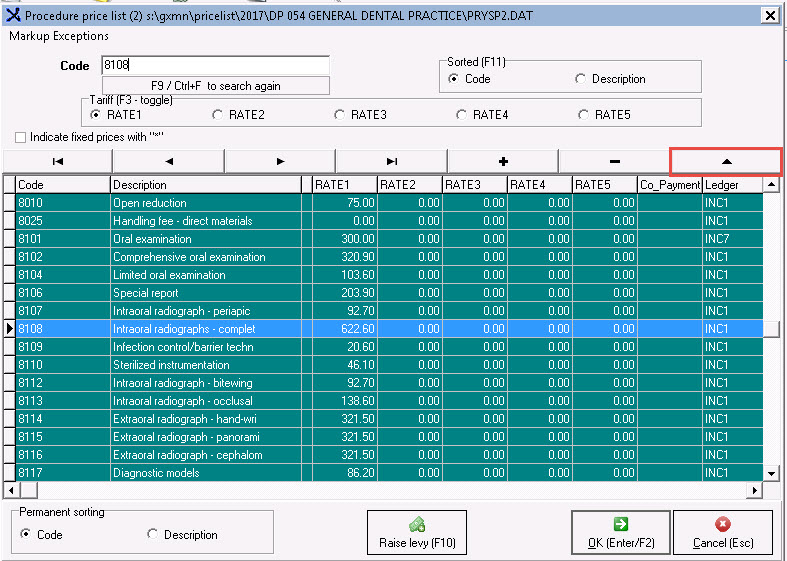This screenshot has height=561, width=787.
Task: Select RATE3 tariff radio button
Action: [340, 115]
